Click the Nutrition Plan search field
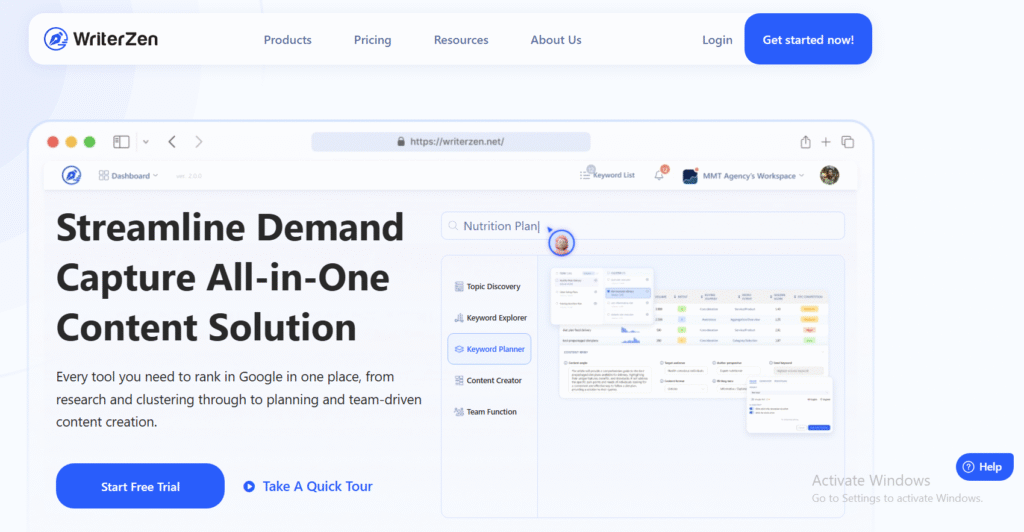Screen dimensions: 1024x532 642,226
